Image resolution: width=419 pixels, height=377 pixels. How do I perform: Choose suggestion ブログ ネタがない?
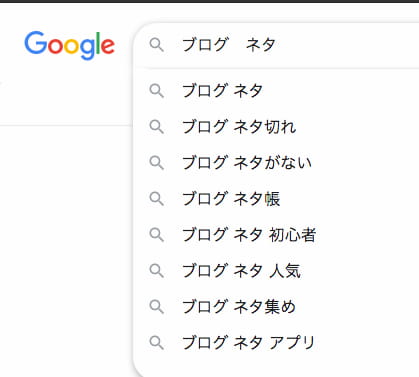(276, 163)
